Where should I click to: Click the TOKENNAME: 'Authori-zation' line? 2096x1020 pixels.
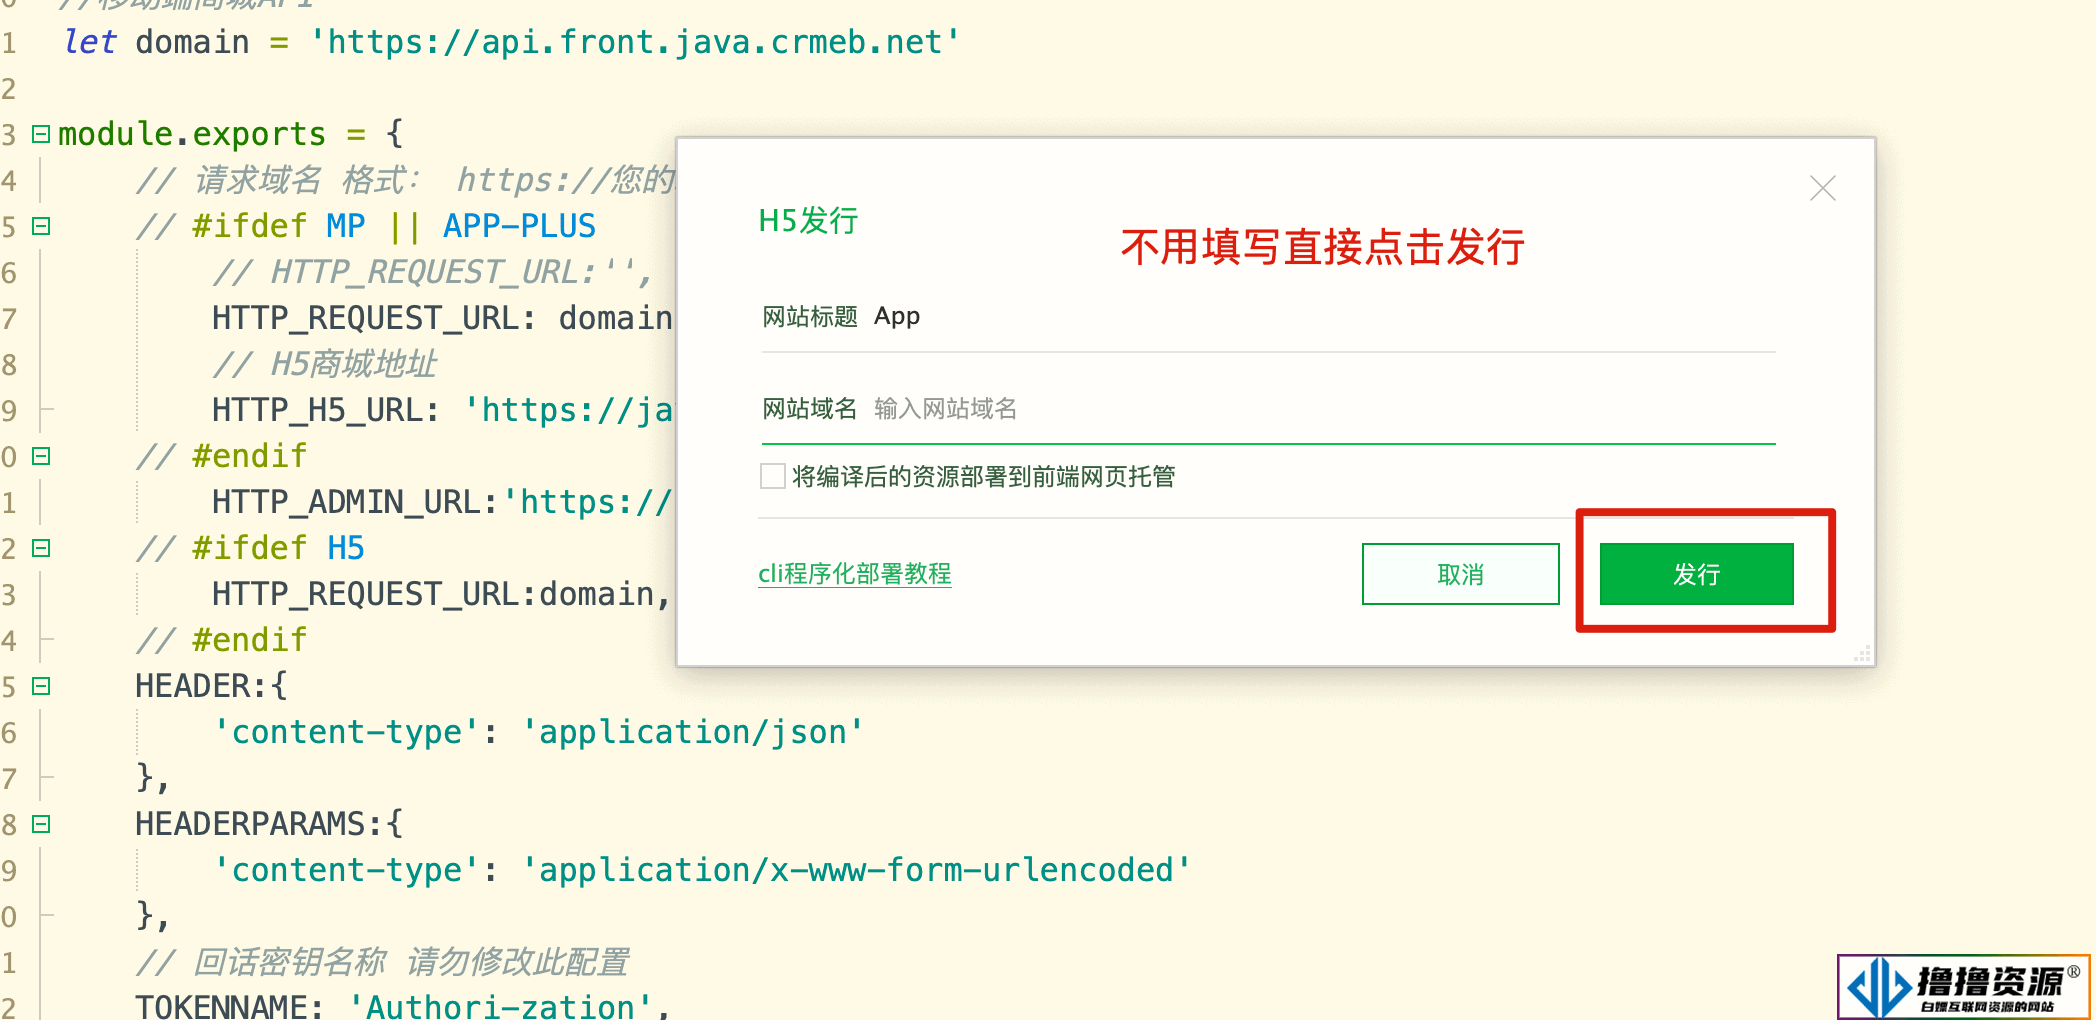402,1005
